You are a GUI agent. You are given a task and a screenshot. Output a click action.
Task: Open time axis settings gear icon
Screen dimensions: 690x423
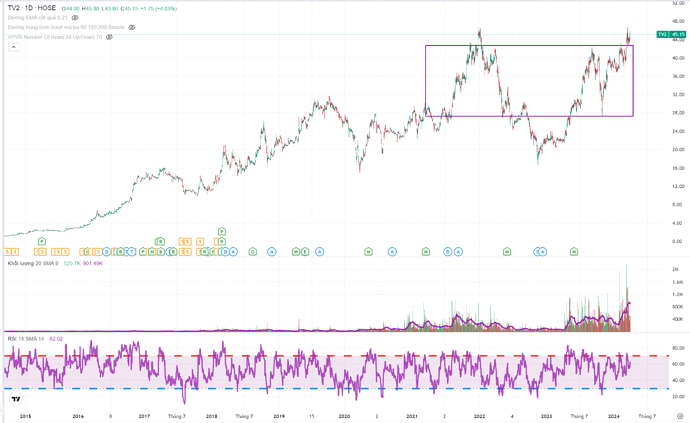click(680, 416)
